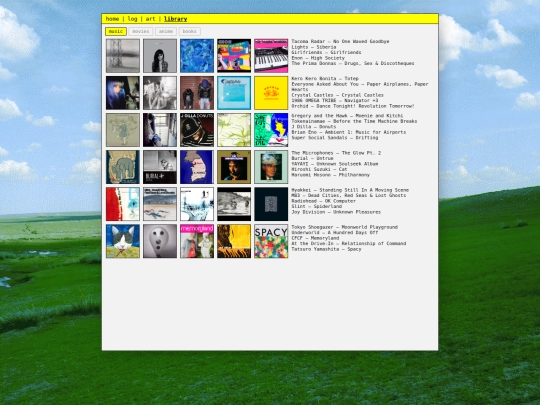Open Super Social Sandals Drifting cover
Viewport: 540px width, 405px height.
(271, 130)
